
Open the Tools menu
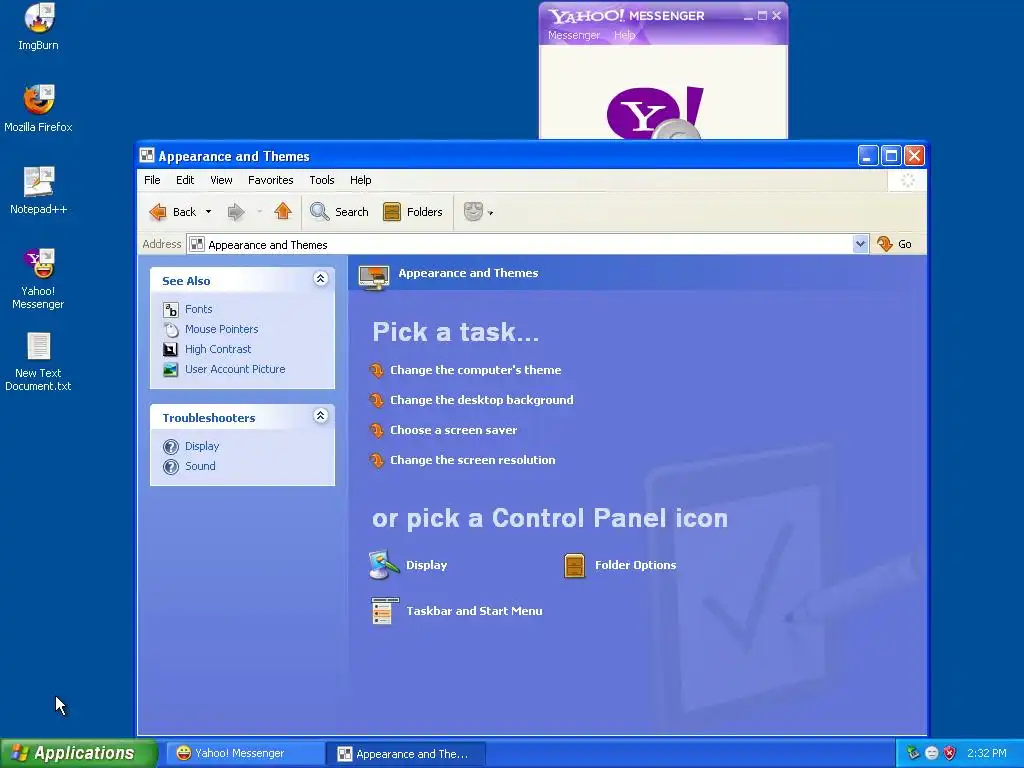pos(322,180)
